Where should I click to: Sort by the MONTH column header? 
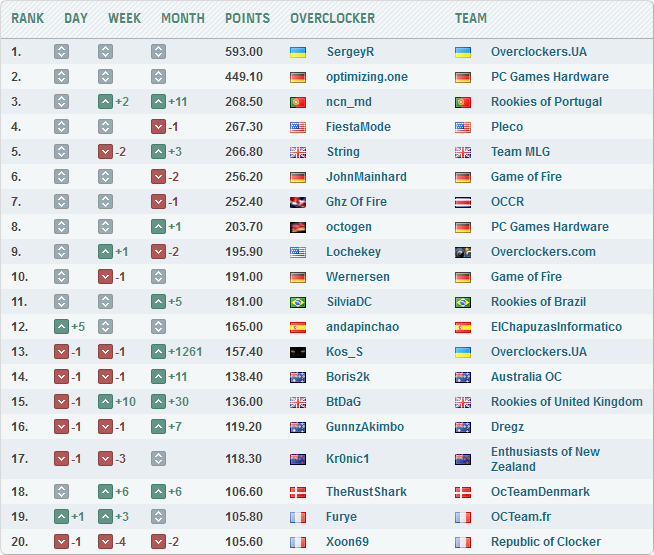tap(183, 18)
